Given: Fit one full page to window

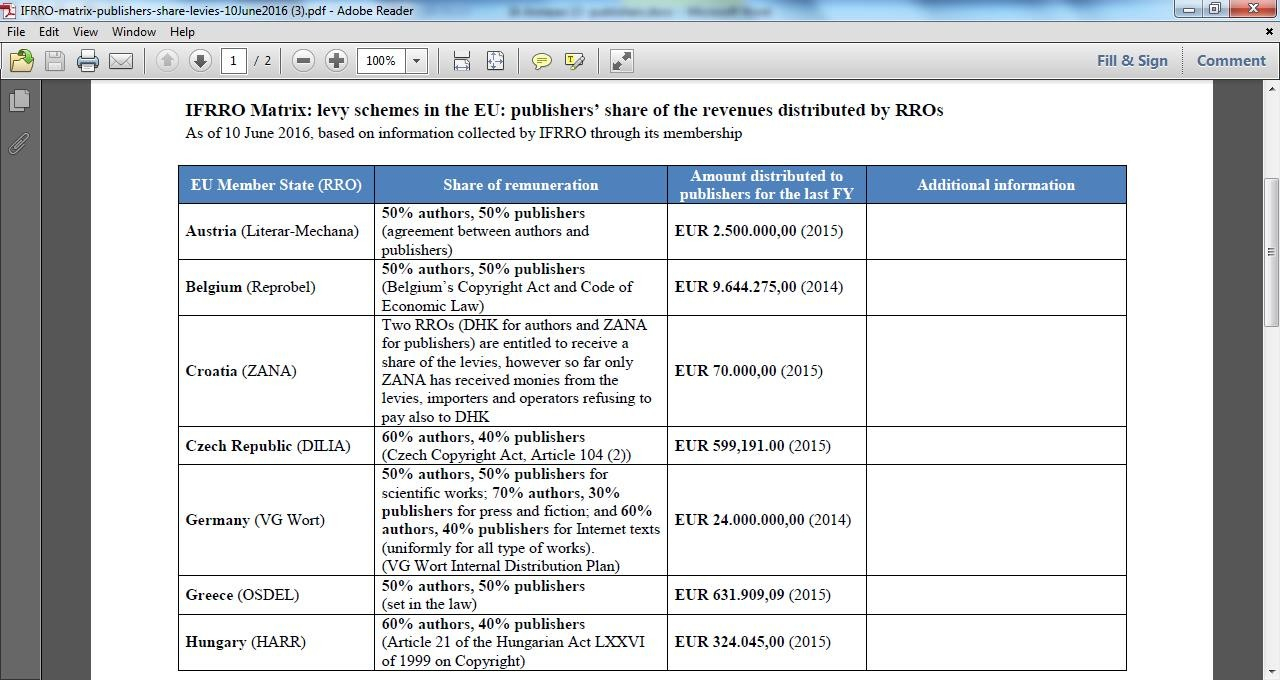Looking at the screenshot, I should [x=495, y=61].
